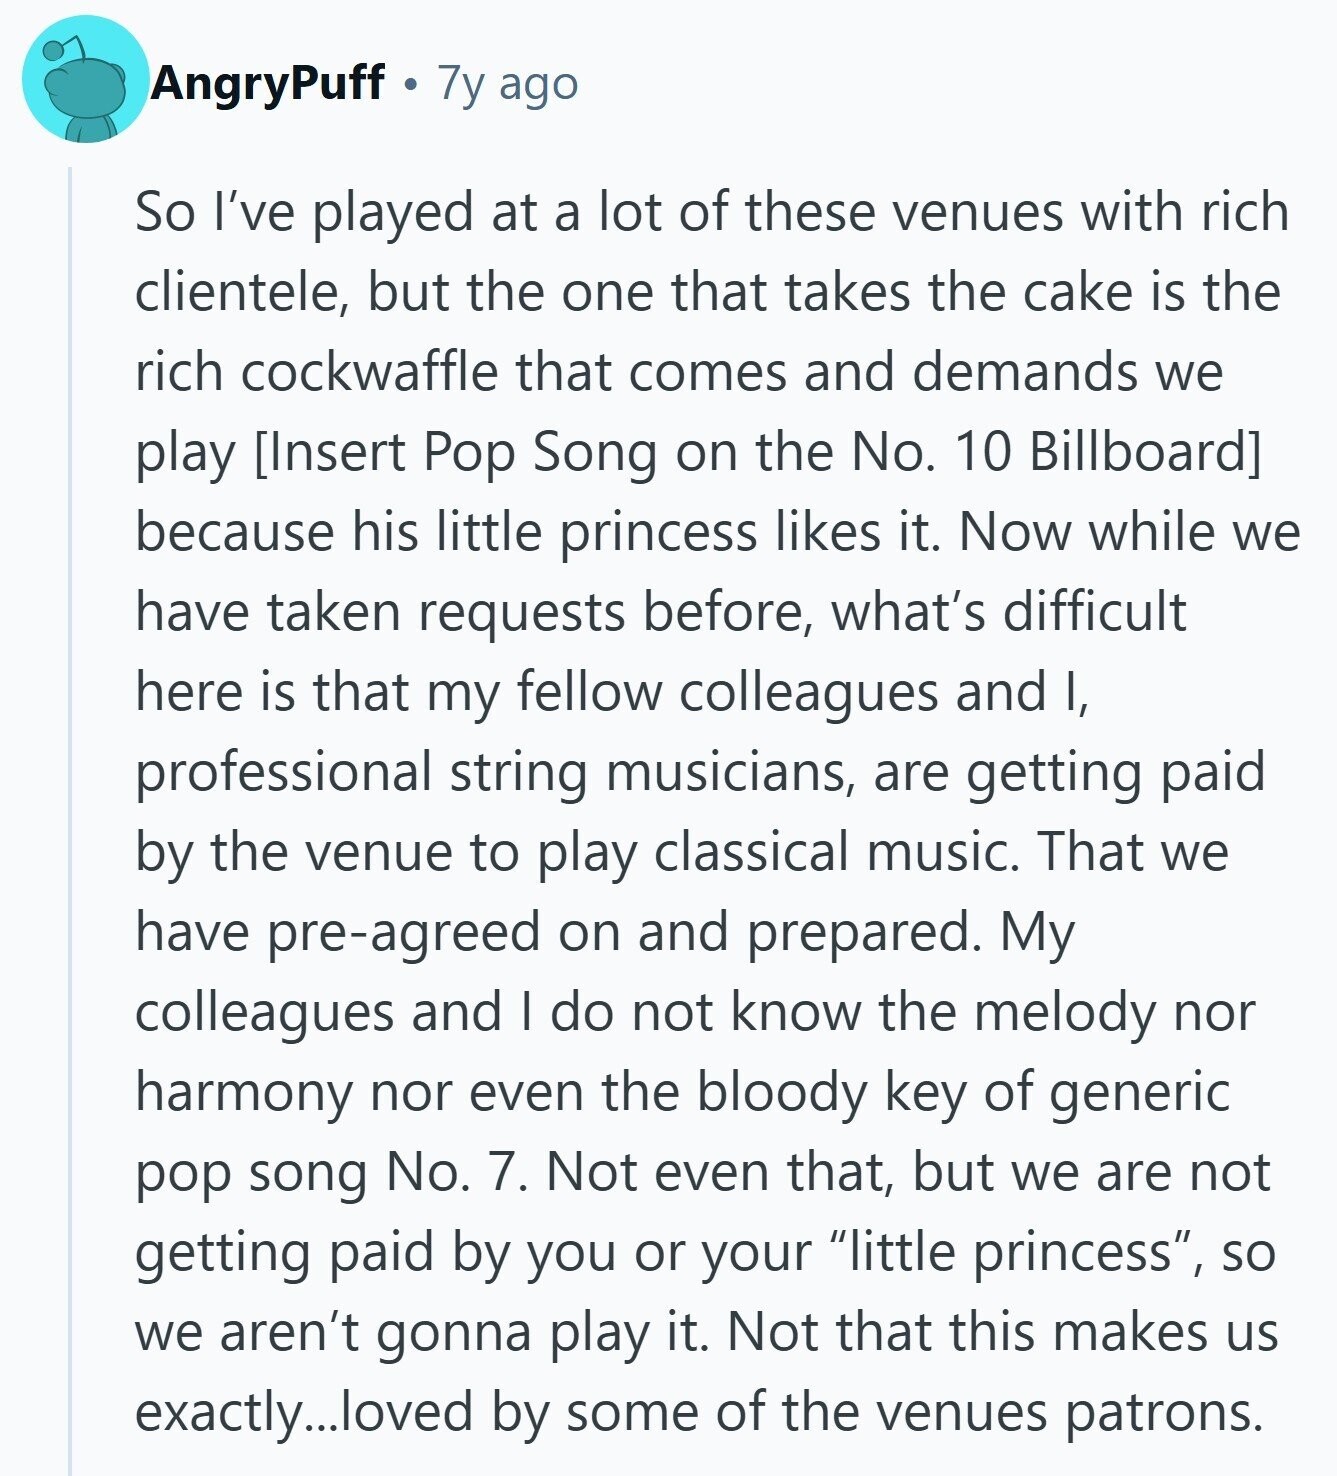Screen dimensions: 1337x1476
Task: Open the AngryPuff user profile link
Action: coord(267,83)
